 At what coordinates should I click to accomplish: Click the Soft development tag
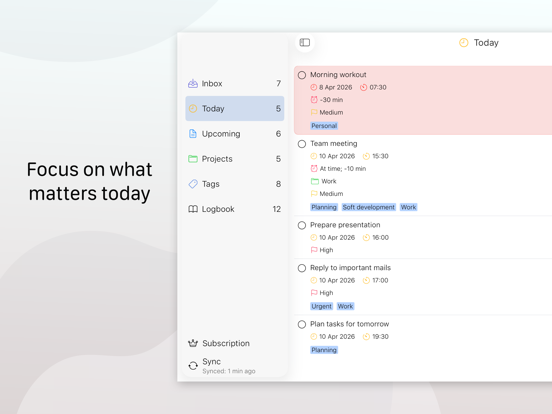369,207
